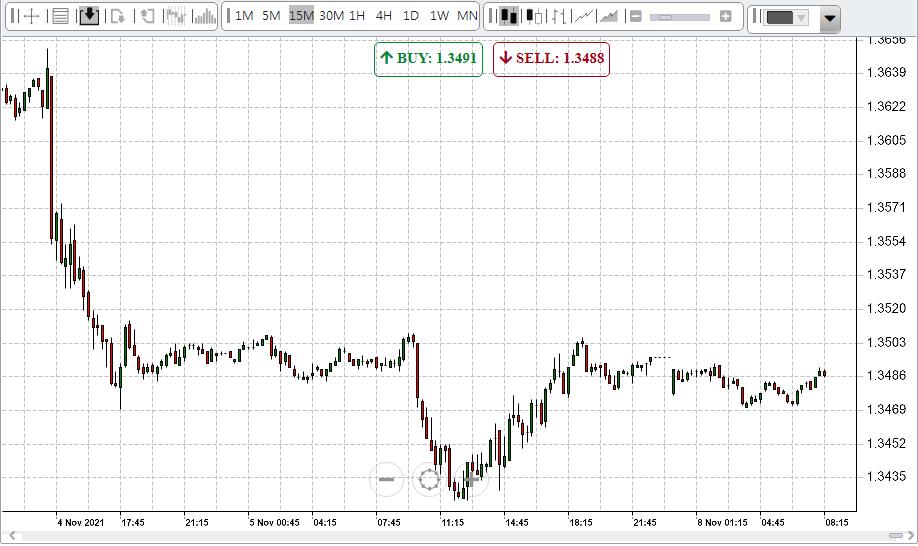Switch to the 1M timeframe
This screenshot has height=546, width=918.
pyautogui.click(x=244, y=16)
